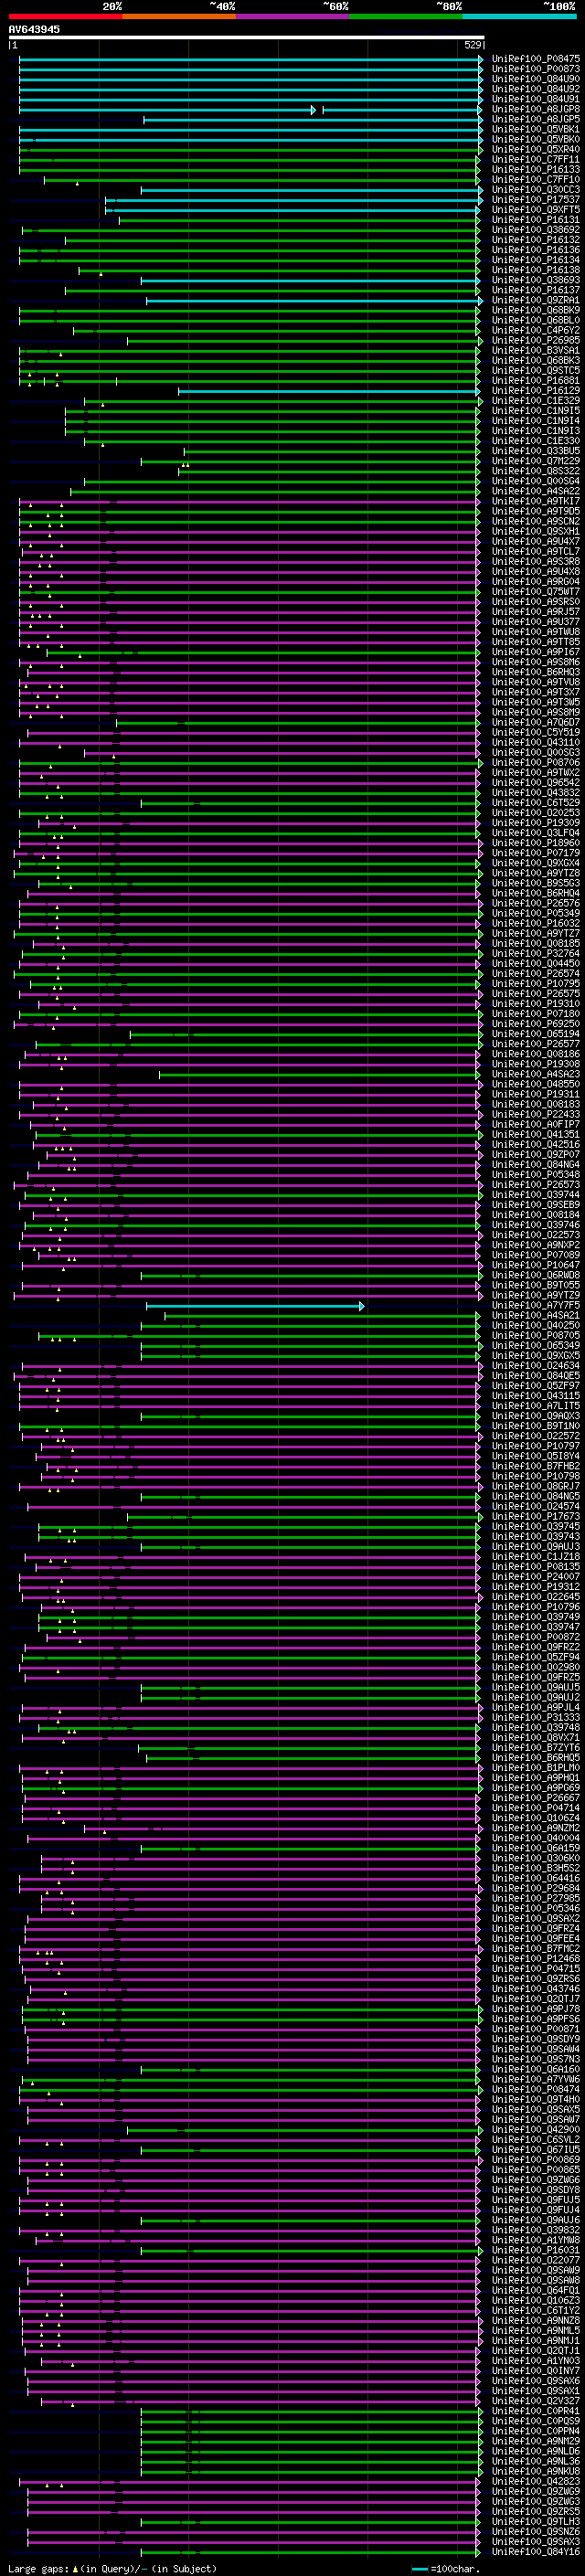This screenshot has width=585, height=2576.
Task: Select label UniRef100_B3VSA1
Action: tap(536, 350)
